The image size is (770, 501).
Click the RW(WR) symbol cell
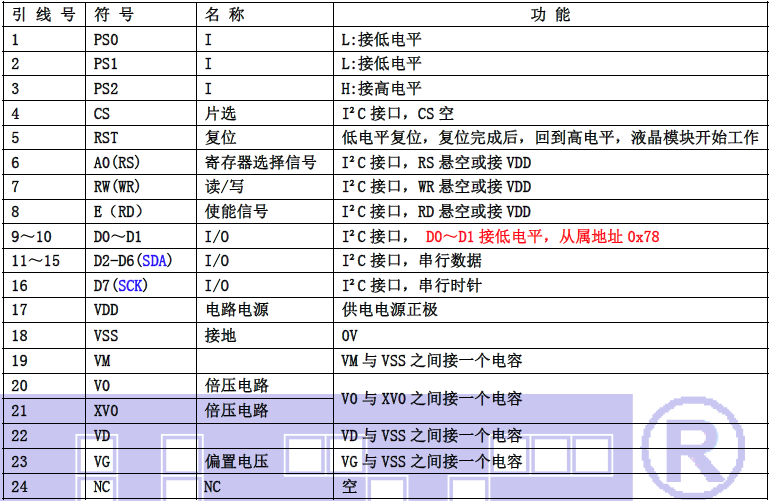(117, 187)
